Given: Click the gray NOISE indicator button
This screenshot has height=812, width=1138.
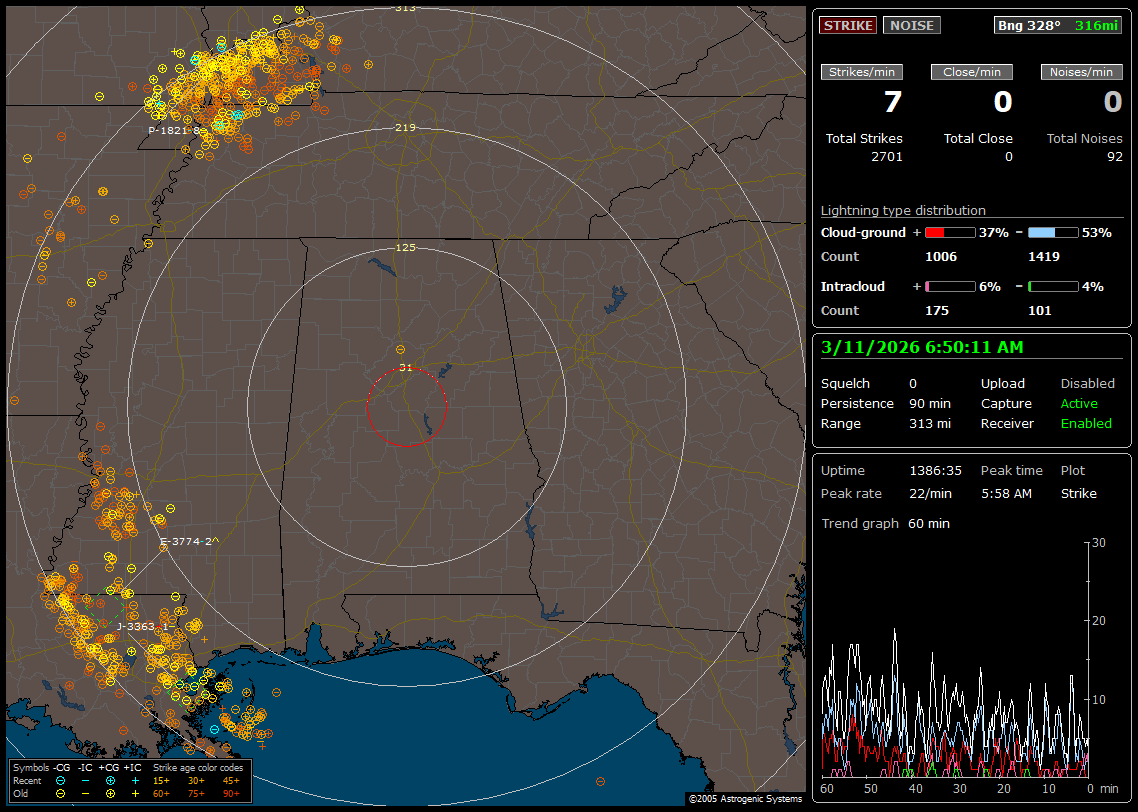Looking at the screenshot, I should click(911, 25).
